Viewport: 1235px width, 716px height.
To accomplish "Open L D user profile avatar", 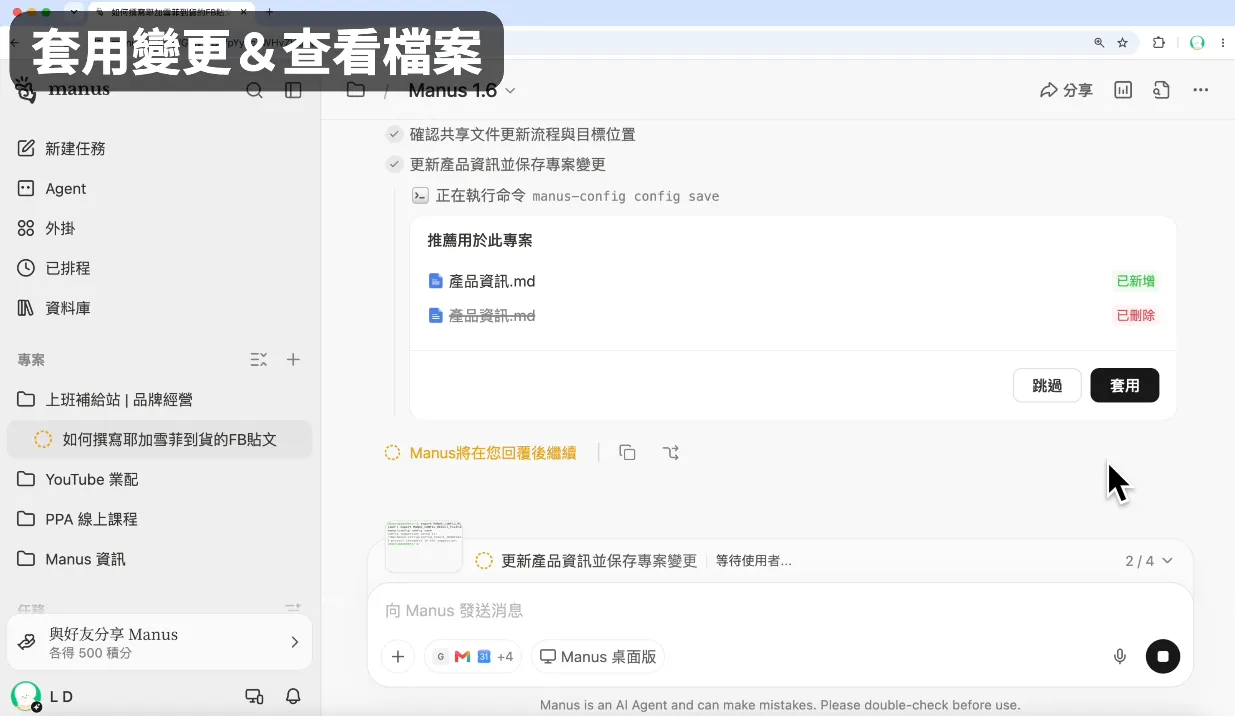I will (25, 696).
